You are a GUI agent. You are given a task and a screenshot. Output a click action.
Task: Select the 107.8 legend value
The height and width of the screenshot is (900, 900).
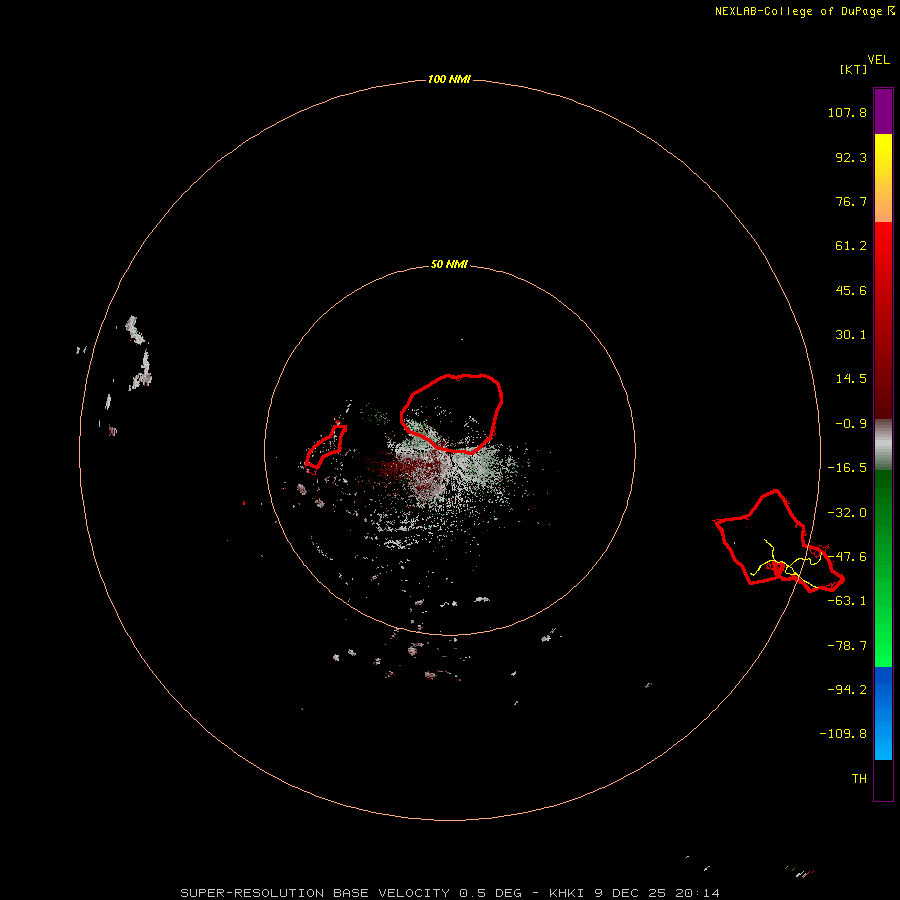(847, 112)
